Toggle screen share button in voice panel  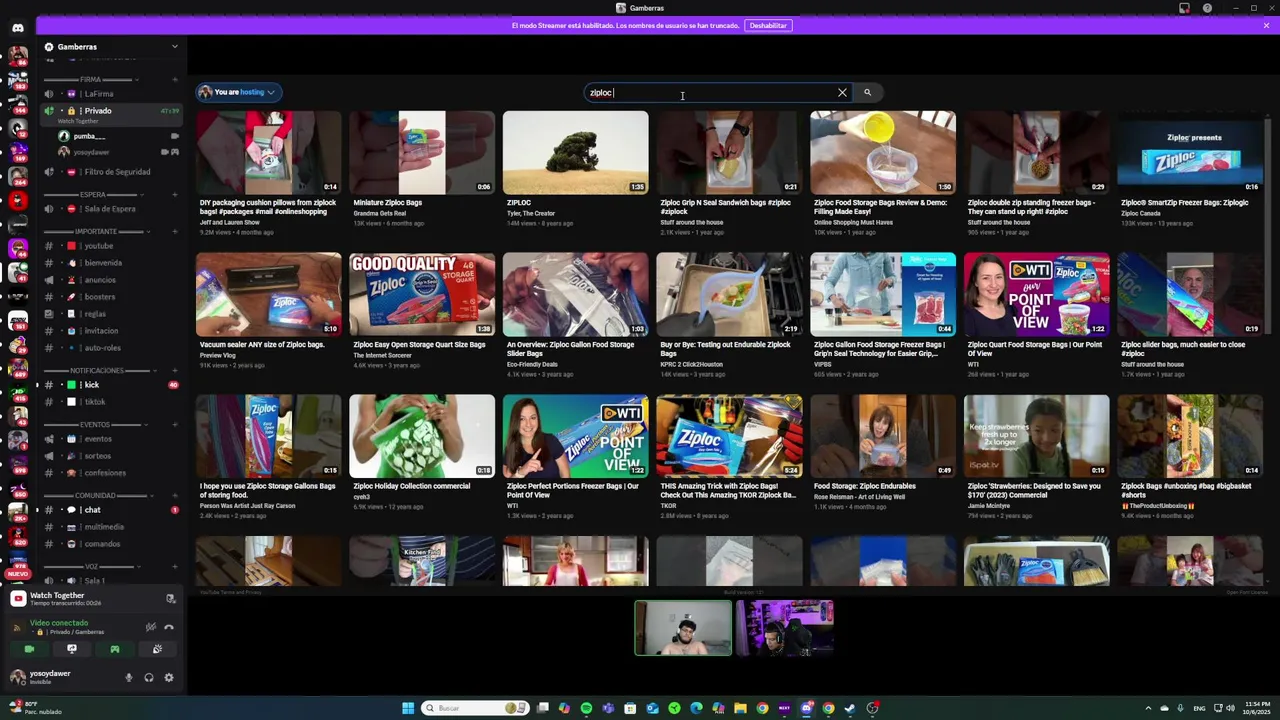pos(72,649)
